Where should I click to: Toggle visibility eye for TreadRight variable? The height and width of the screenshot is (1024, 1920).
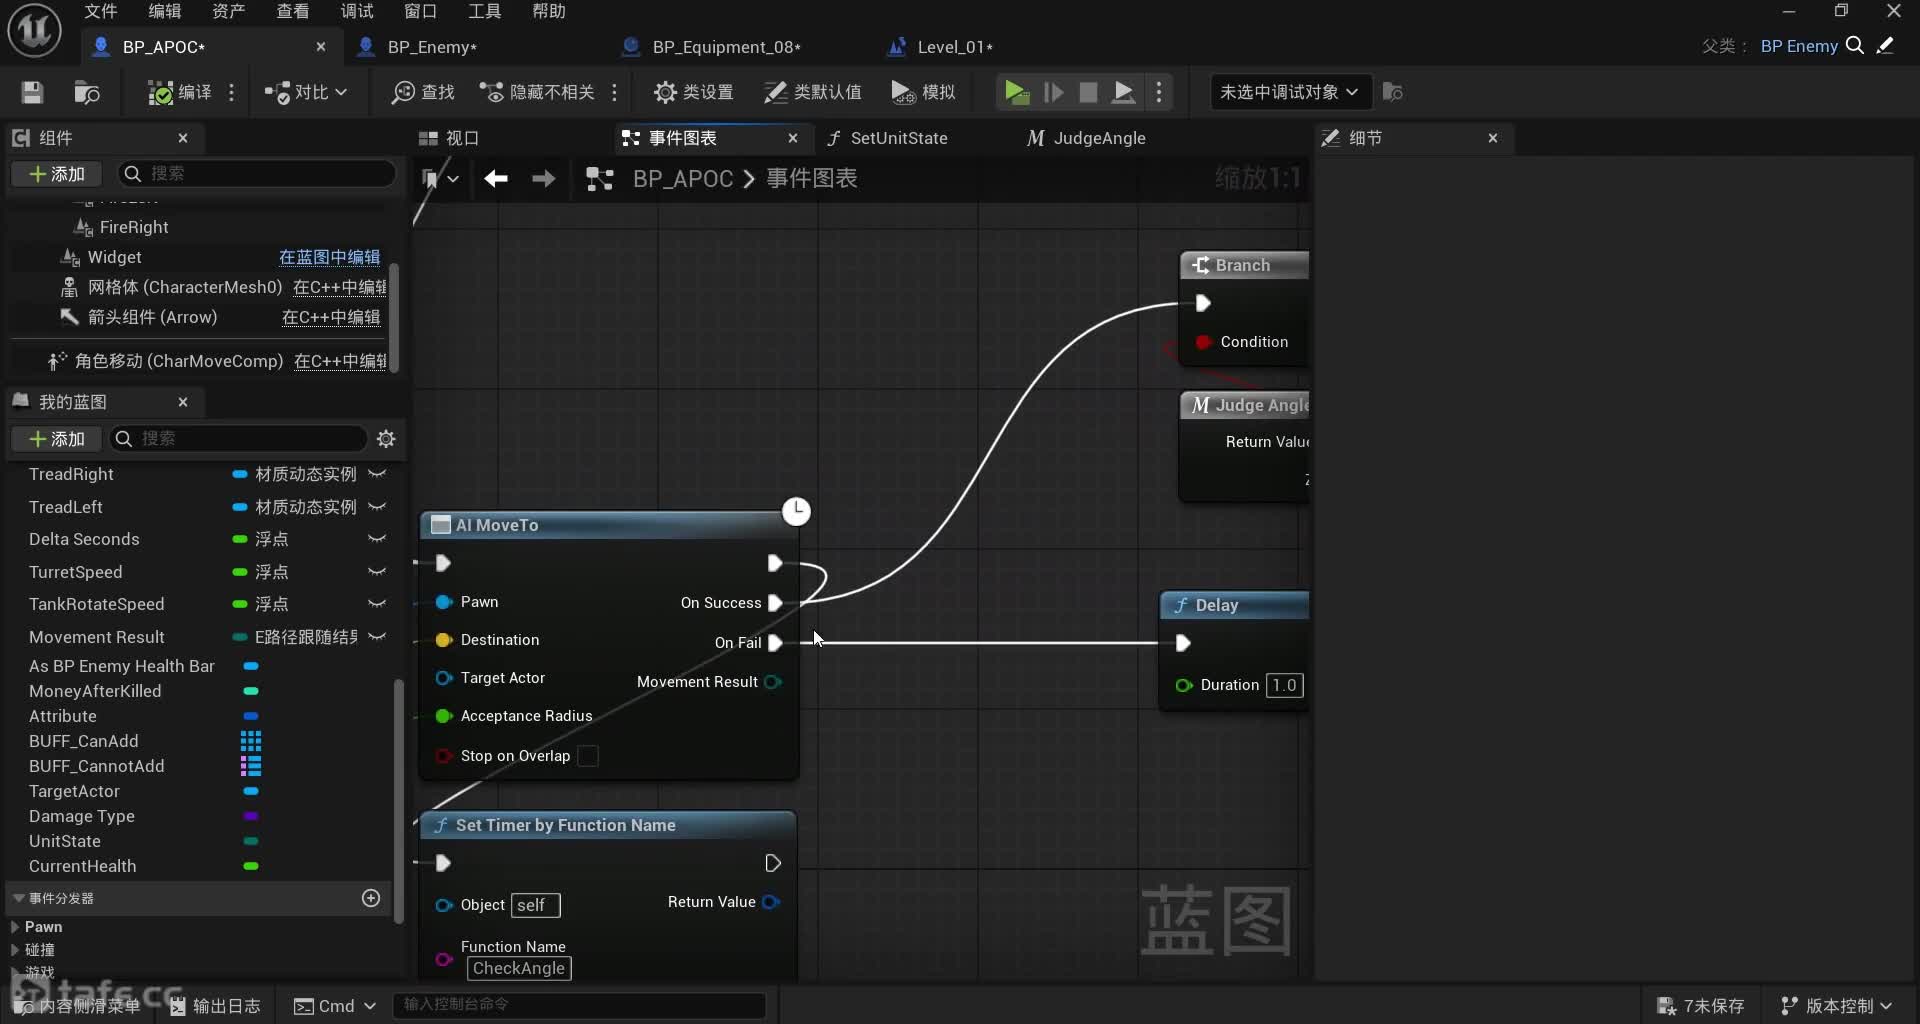point(377,474)
